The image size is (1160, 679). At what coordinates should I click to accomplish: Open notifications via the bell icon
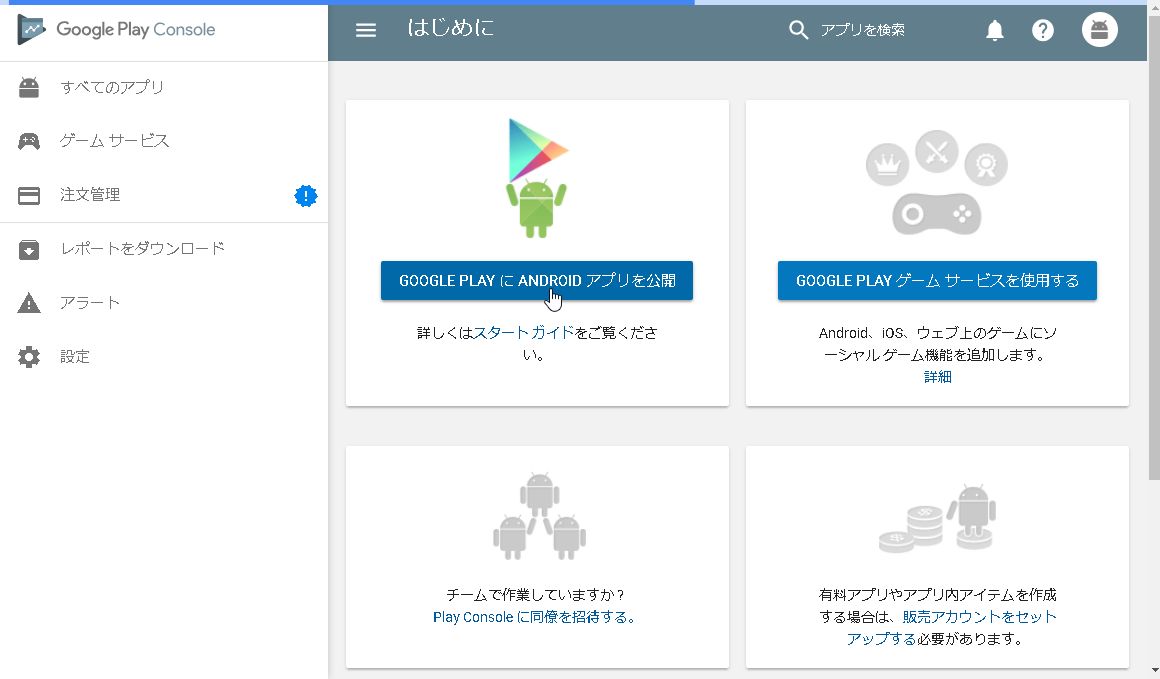pyautogui.click(x=993, y=30)
